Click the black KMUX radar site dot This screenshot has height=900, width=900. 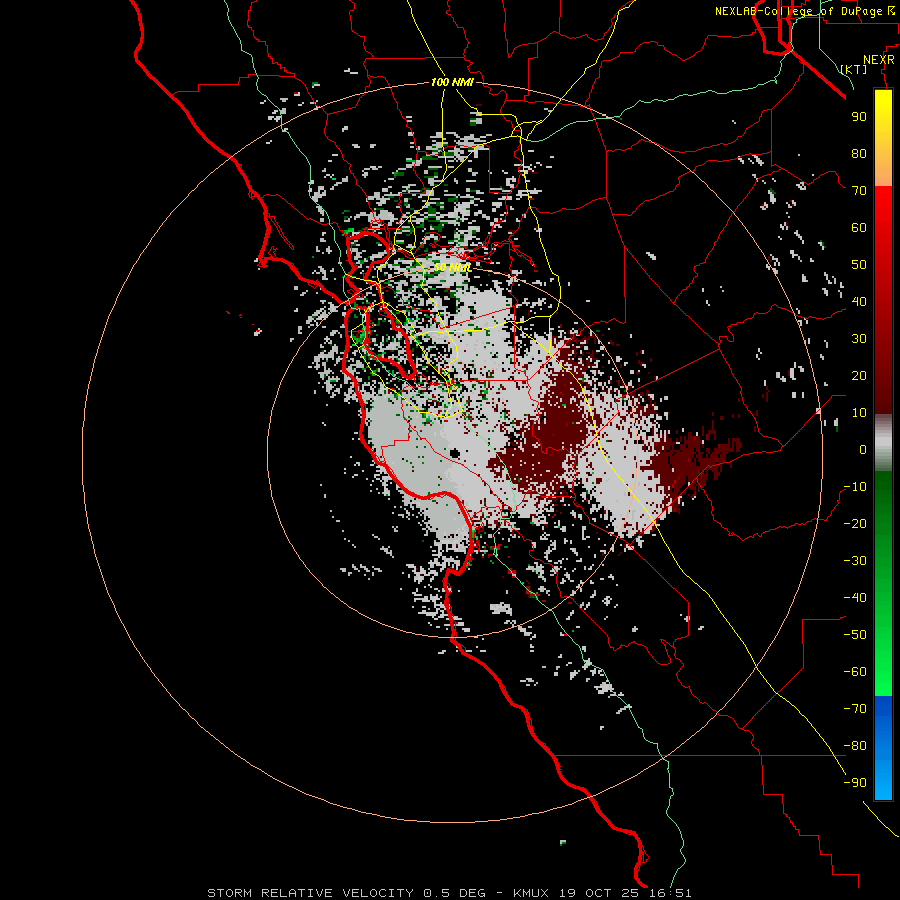point(455,453)
